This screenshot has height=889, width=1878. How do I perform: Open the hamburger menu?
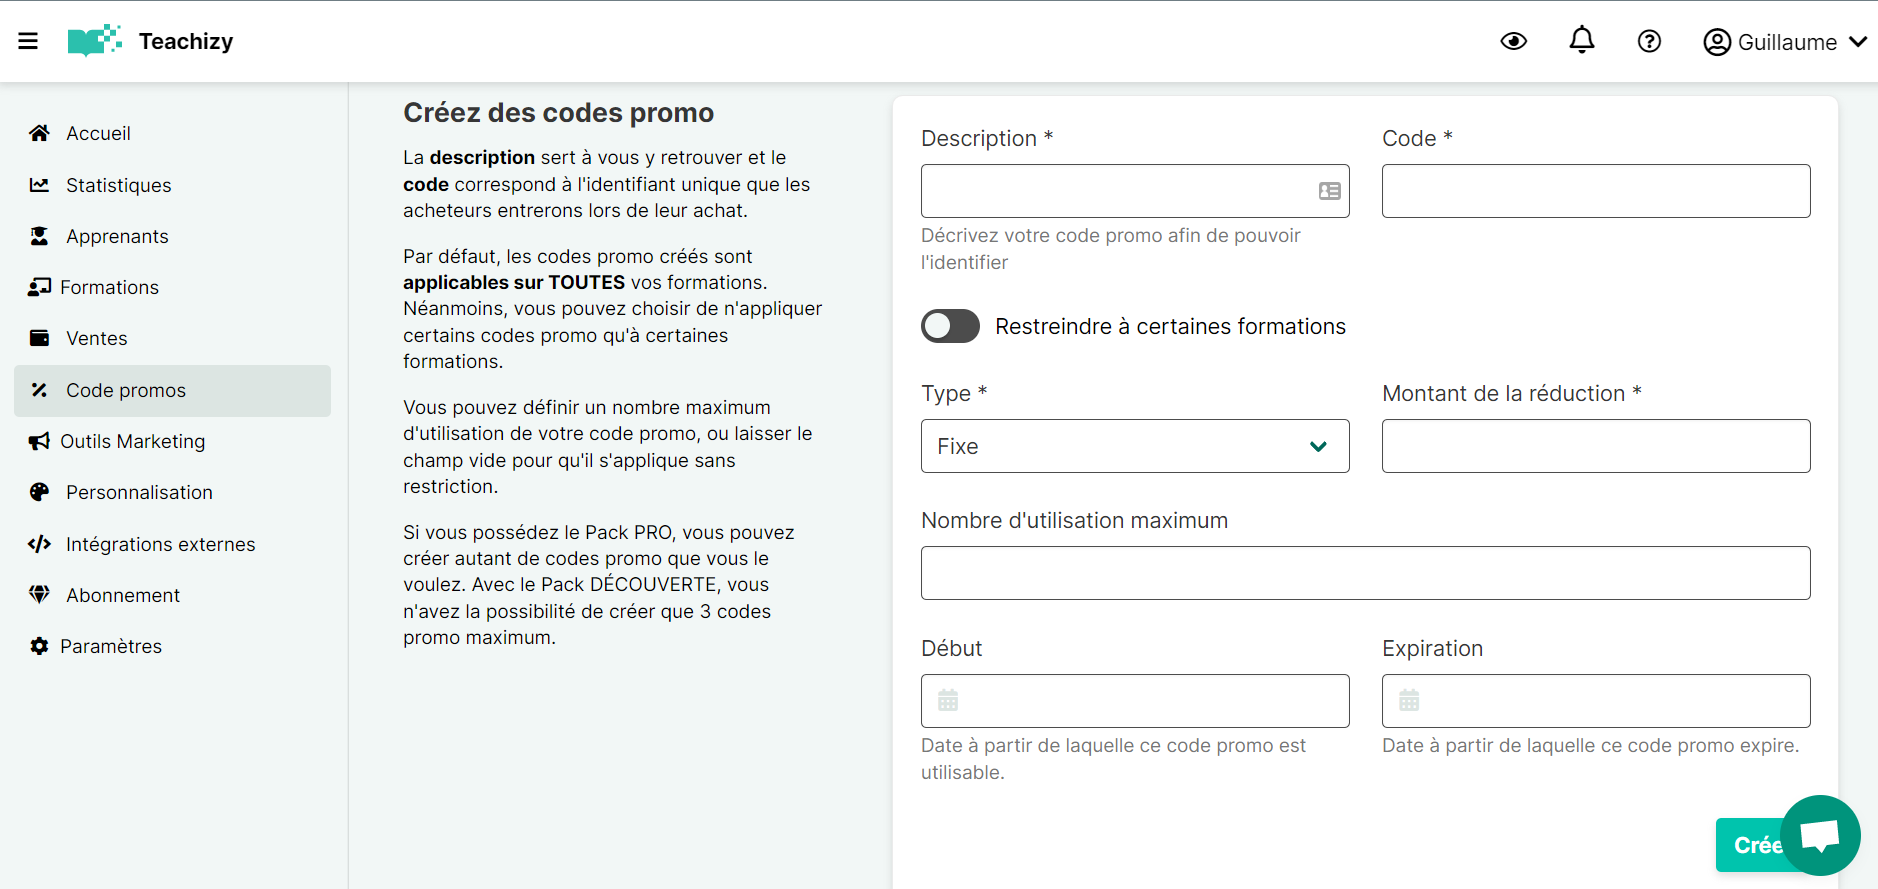[x=28, y=40]
